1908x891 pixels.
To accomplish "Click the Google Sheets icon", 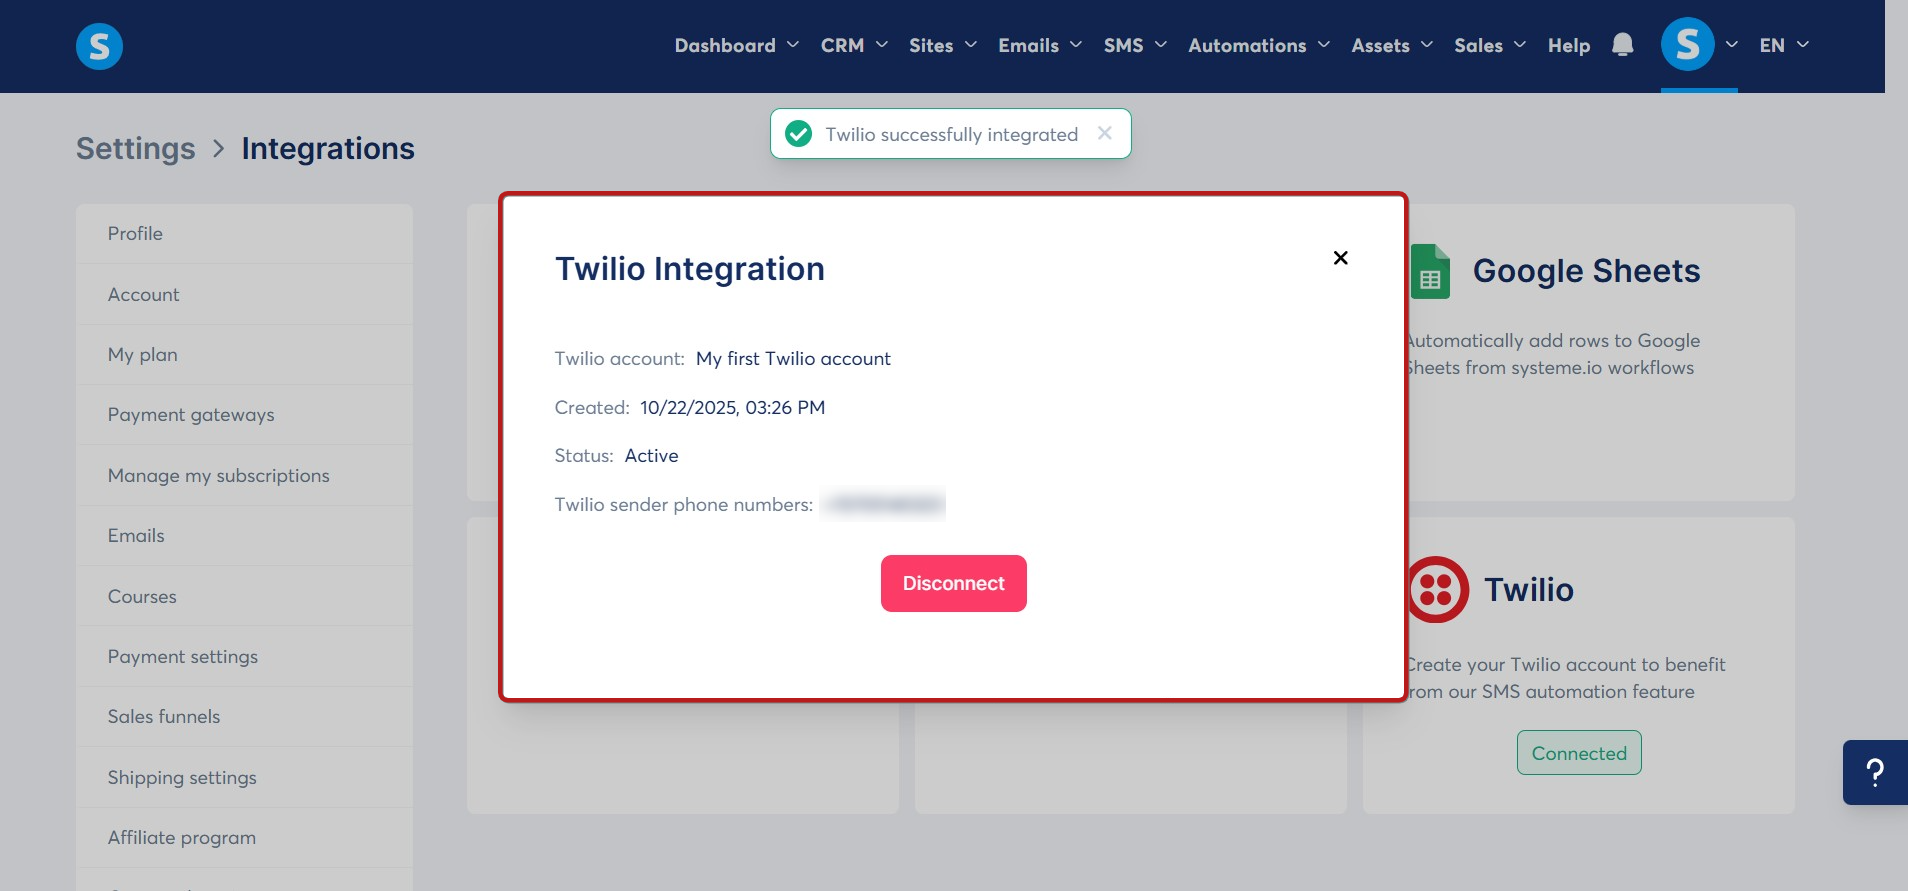I will coord(1430,272).
